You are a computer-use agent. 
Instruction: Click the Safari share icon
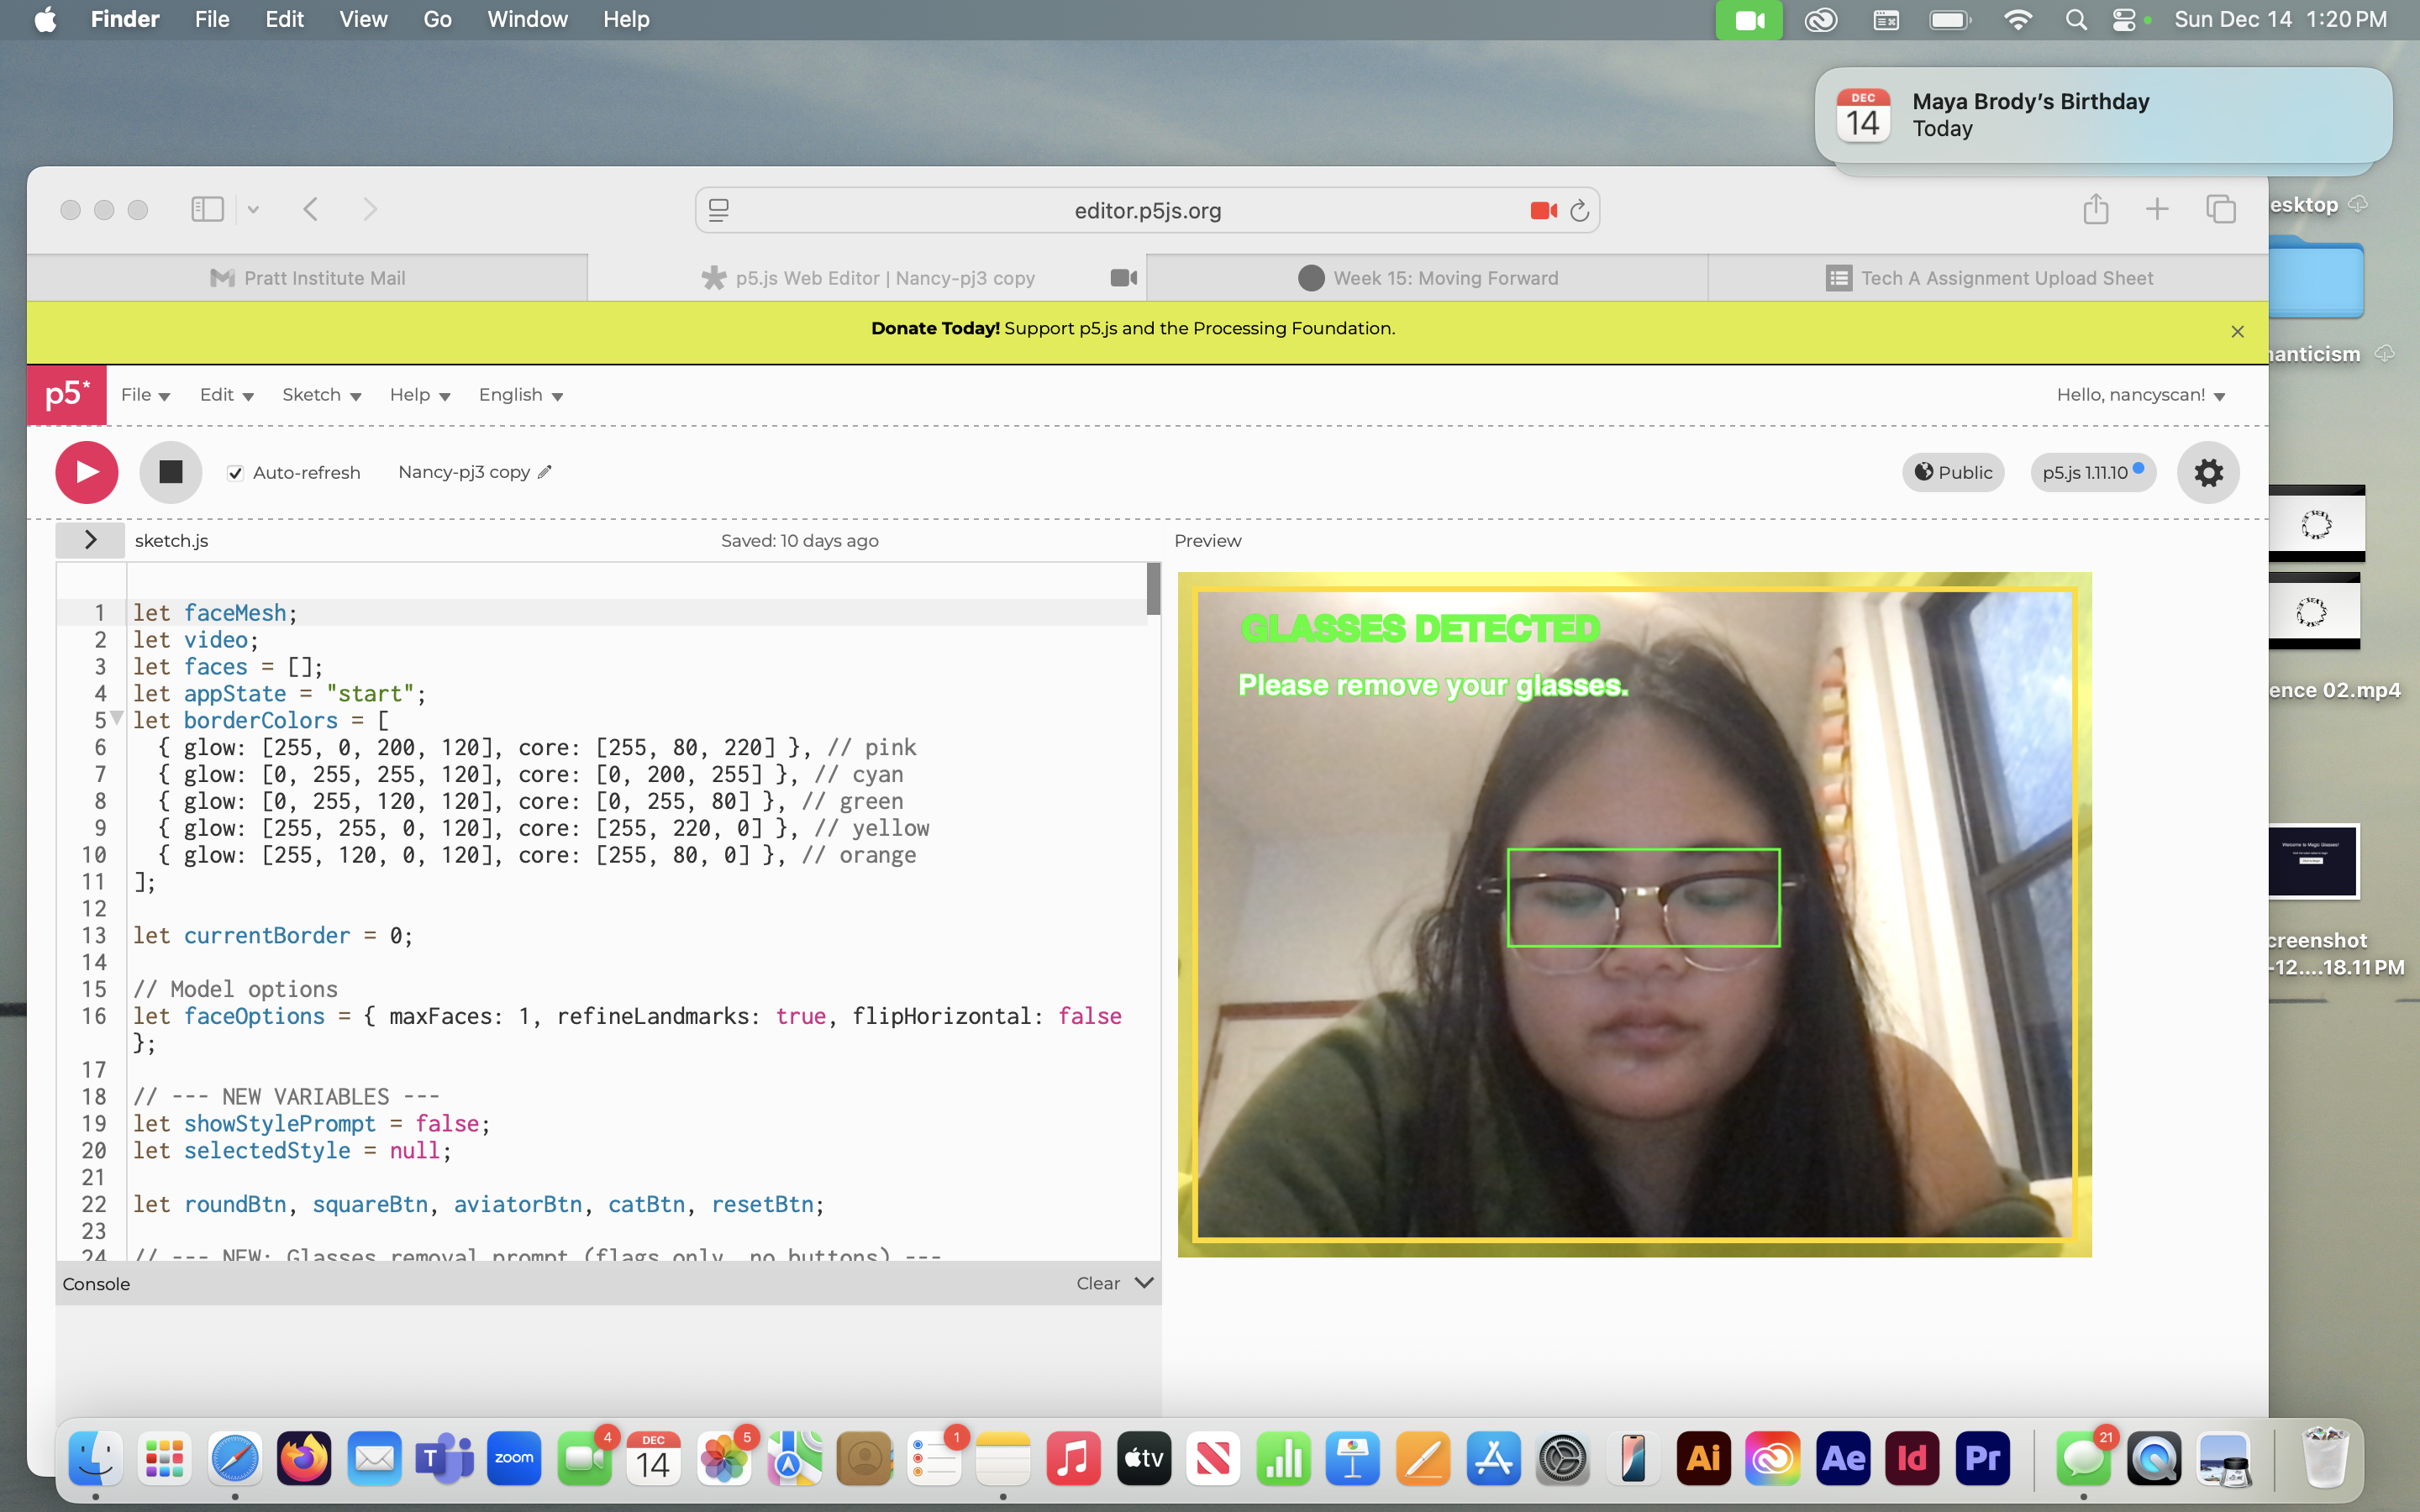[x=2096, y=209]
